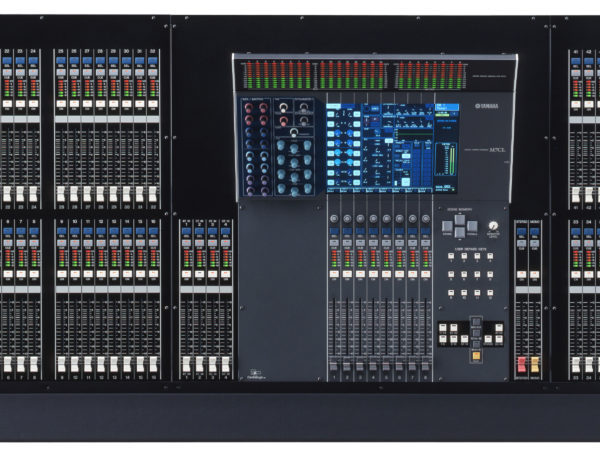This screenshot has width=600, height=460.
Task: Select channel 29 using SEL
Action: click(x=113, y=60)
